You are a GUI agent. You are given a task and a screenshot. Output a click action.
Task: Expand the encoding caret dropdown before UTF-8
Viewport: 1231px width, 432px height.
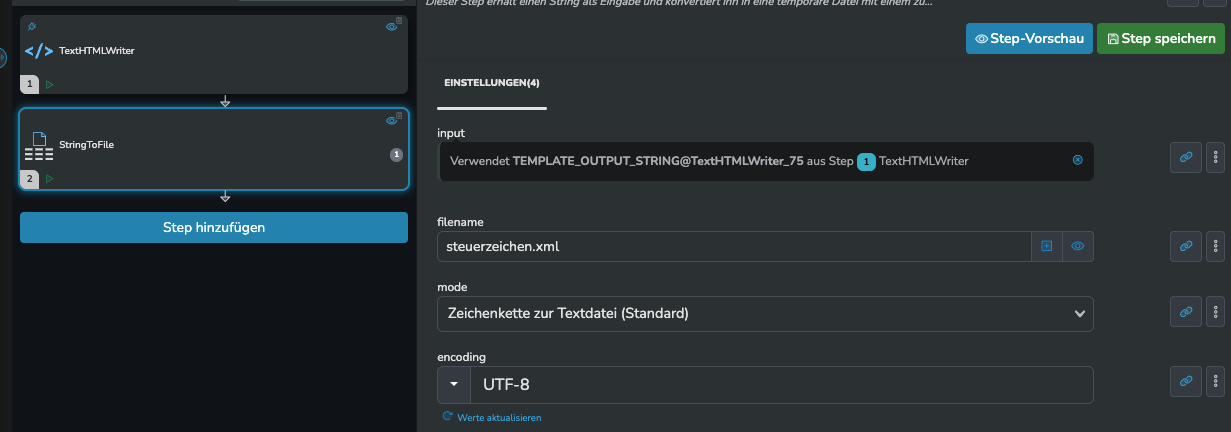454,385
